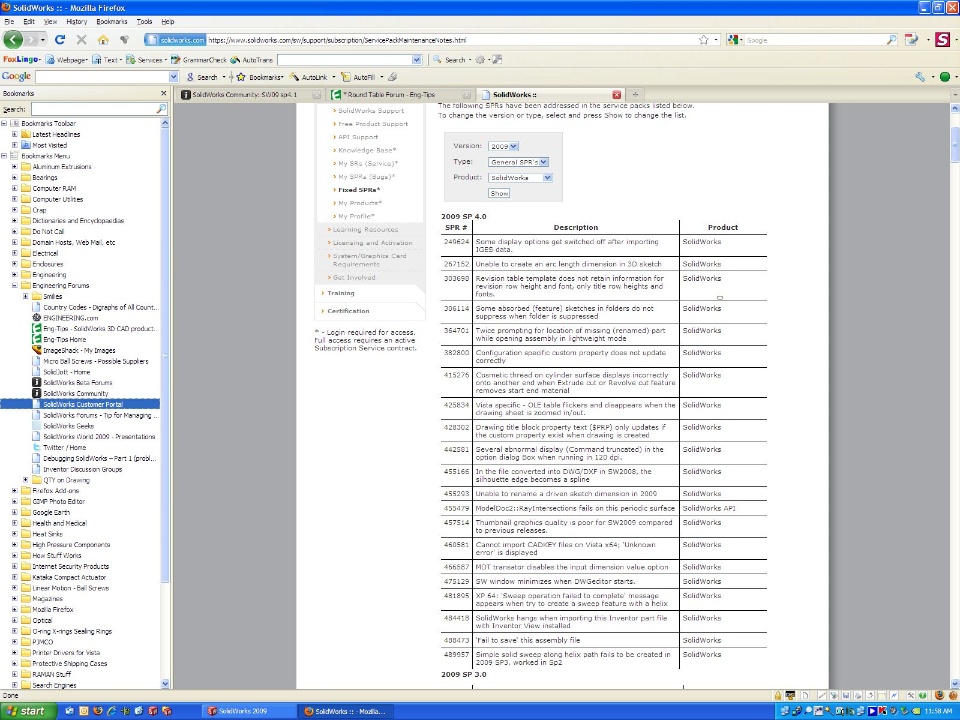
Task: Open FoxLingo Services menu
Action: [146, 59]
